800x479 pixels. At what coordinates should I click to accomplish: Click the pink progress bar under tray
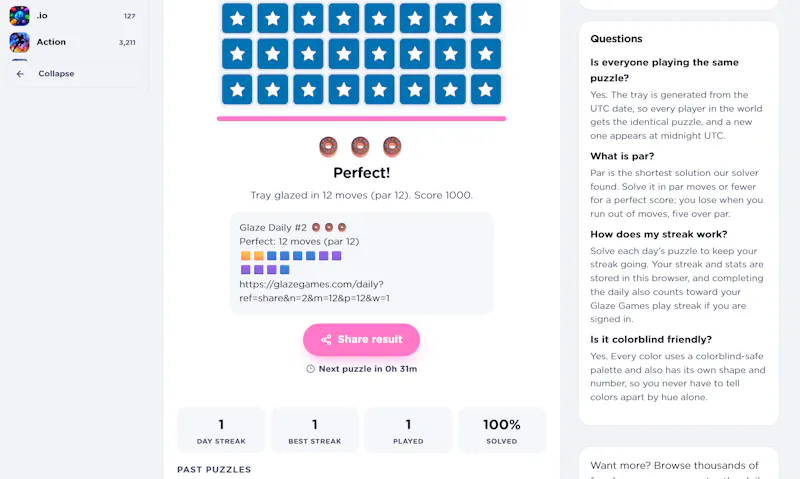[x=361, y=118]
